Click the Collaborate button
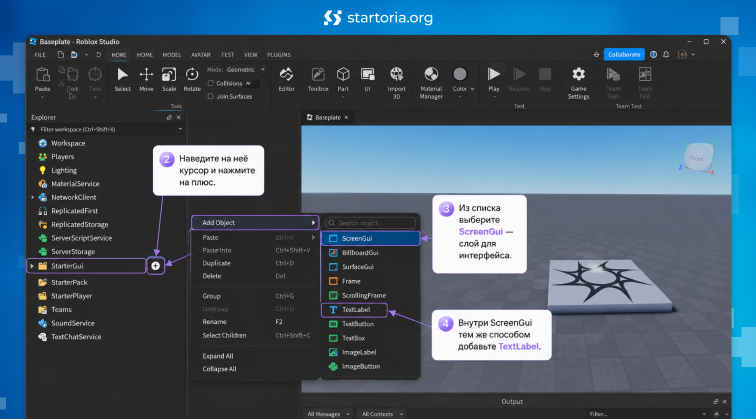The width and height of the screenshot is (756, 419). pyautogui.click(x=624, y=54)
